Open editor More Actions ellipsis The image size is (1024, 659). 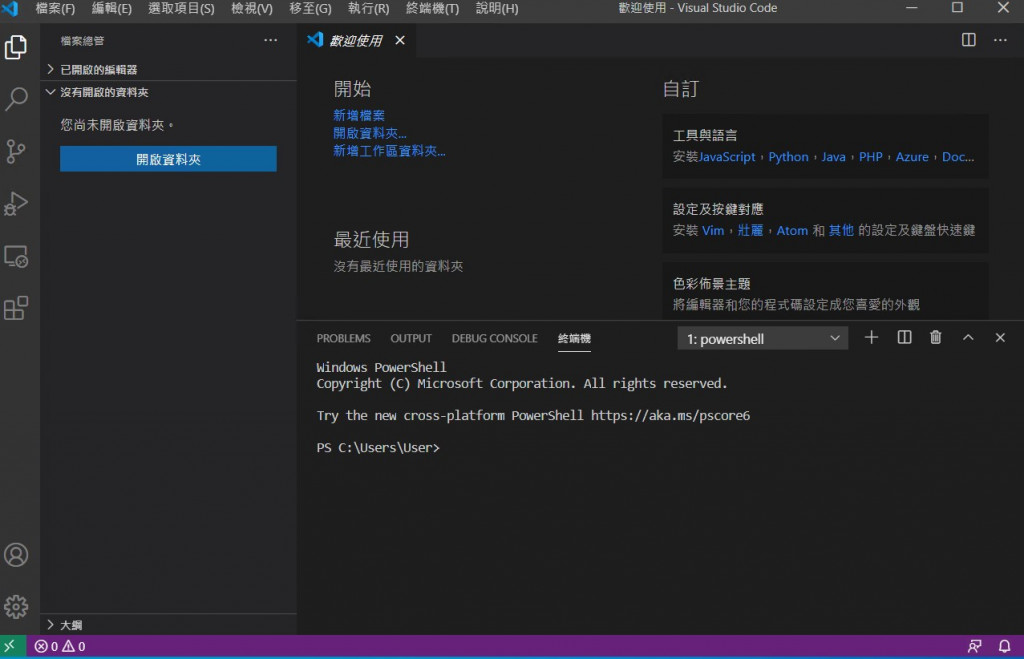[1000, 40]
